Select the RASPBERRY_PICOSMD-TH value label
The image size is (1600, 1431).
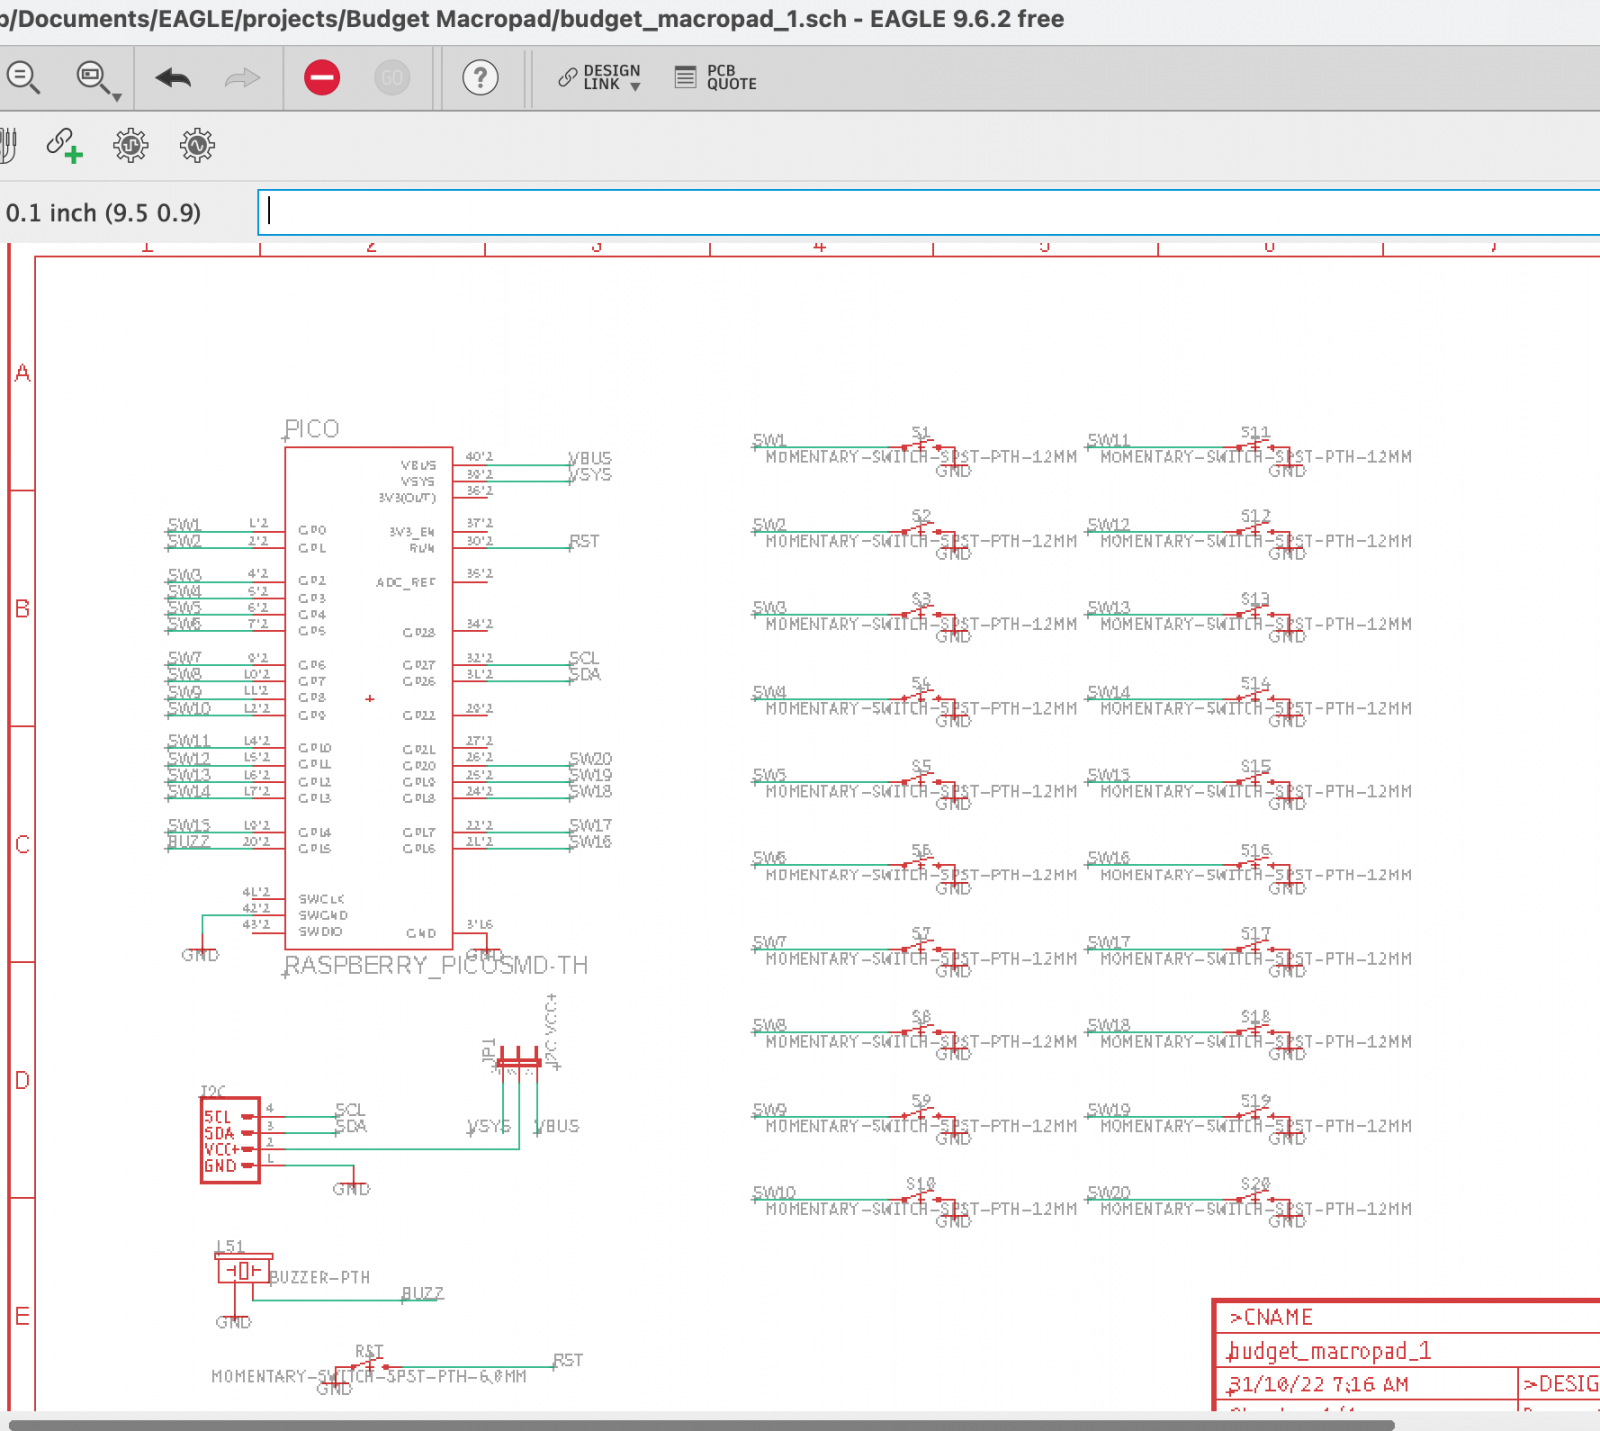[436, 965]
